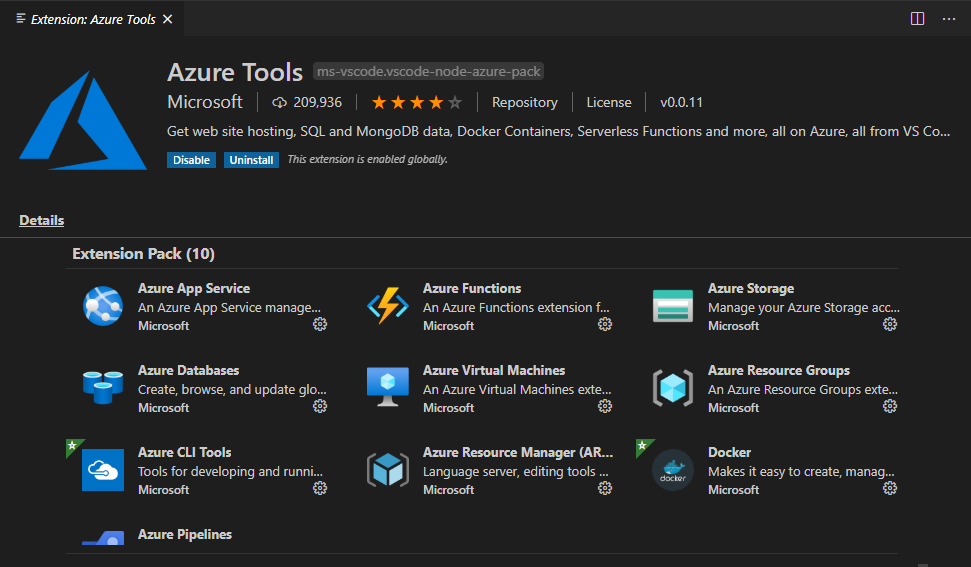Click the Azure Resource Groups cube icon
This screenshot has width=971, height=567.
click(673, 388)
